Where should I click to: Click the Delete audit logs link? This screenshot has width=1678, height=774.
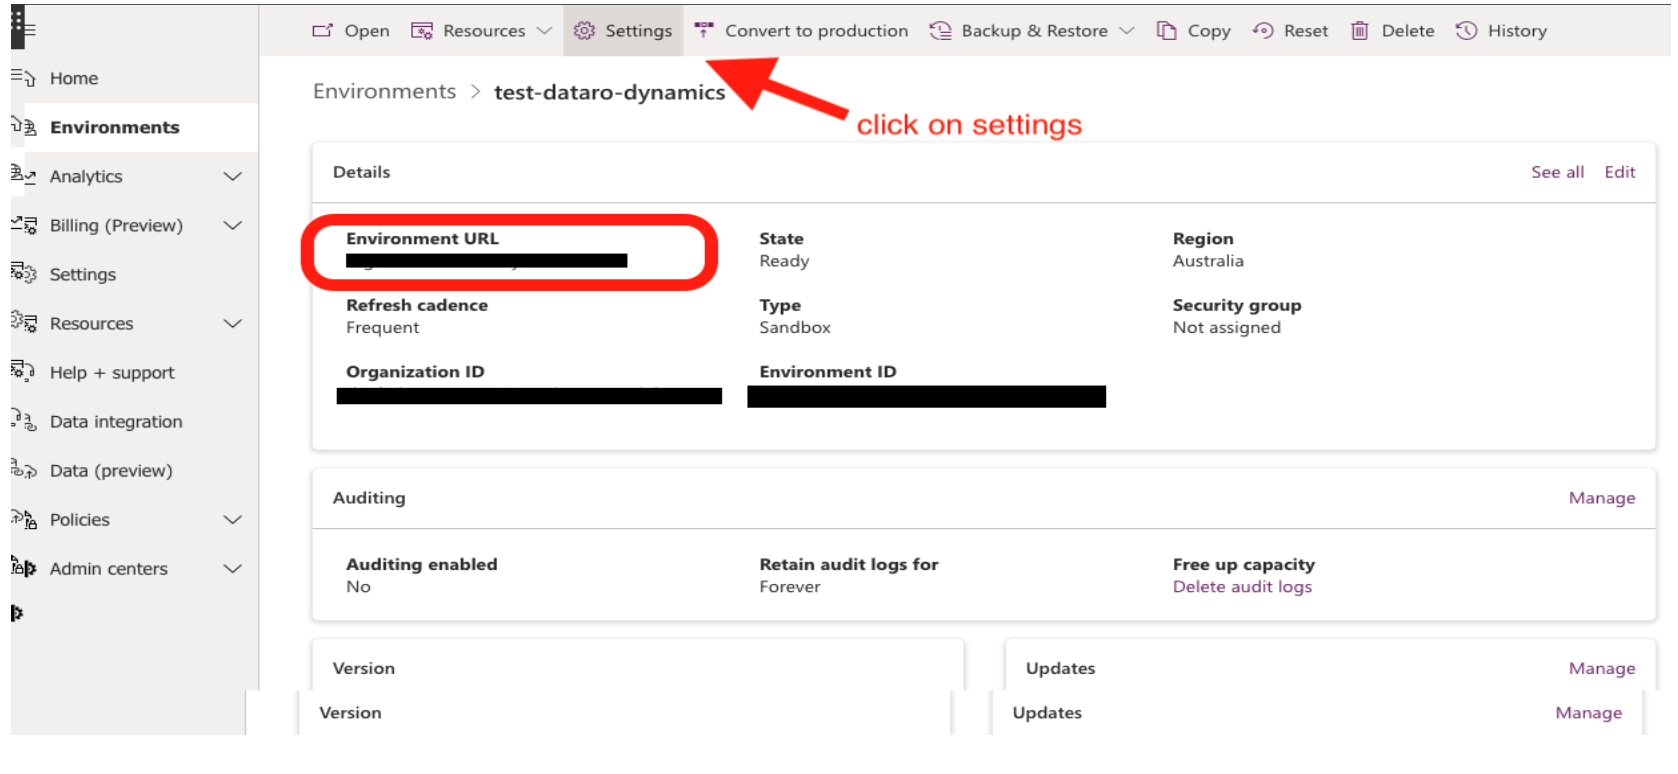[1242, 587]
